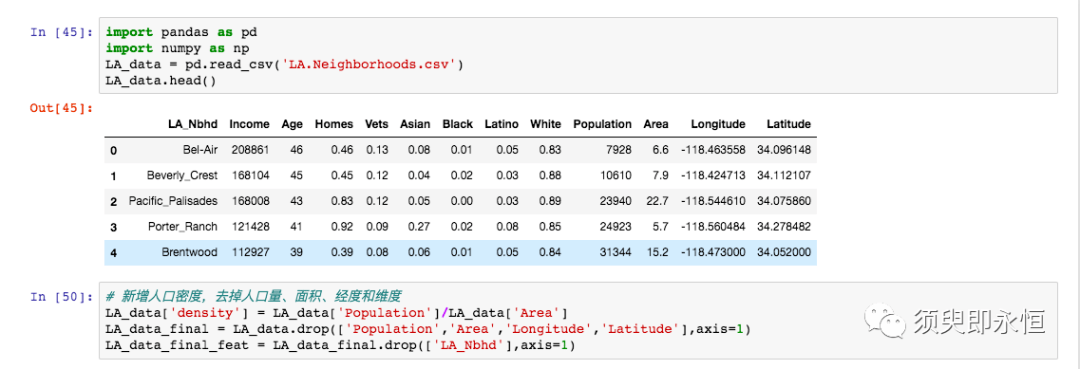Click longitude value -118.560484
Viewport: 1080px width, 369px height.
[x=713, y=226]
